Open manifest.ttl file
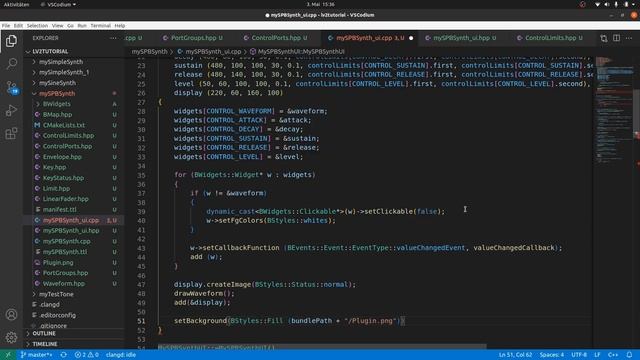 [x=73, y=209]
